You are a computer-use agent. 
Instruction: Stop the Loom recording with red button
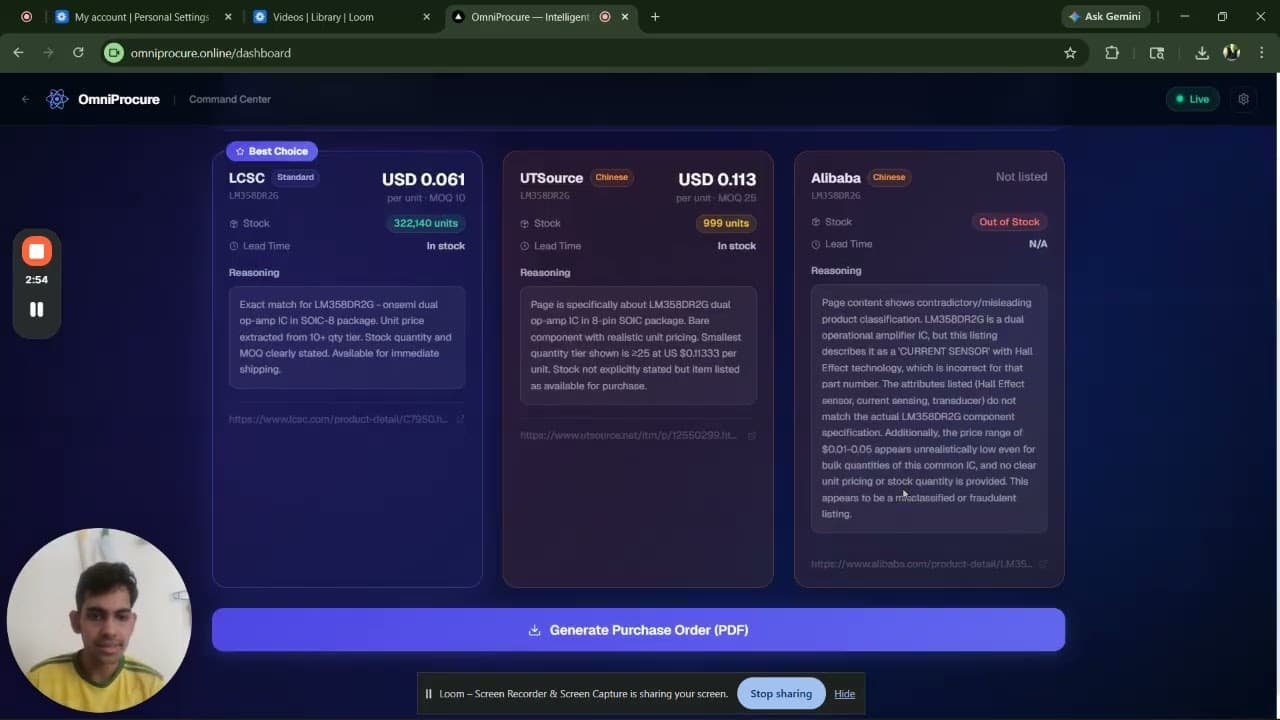point(36,251)
